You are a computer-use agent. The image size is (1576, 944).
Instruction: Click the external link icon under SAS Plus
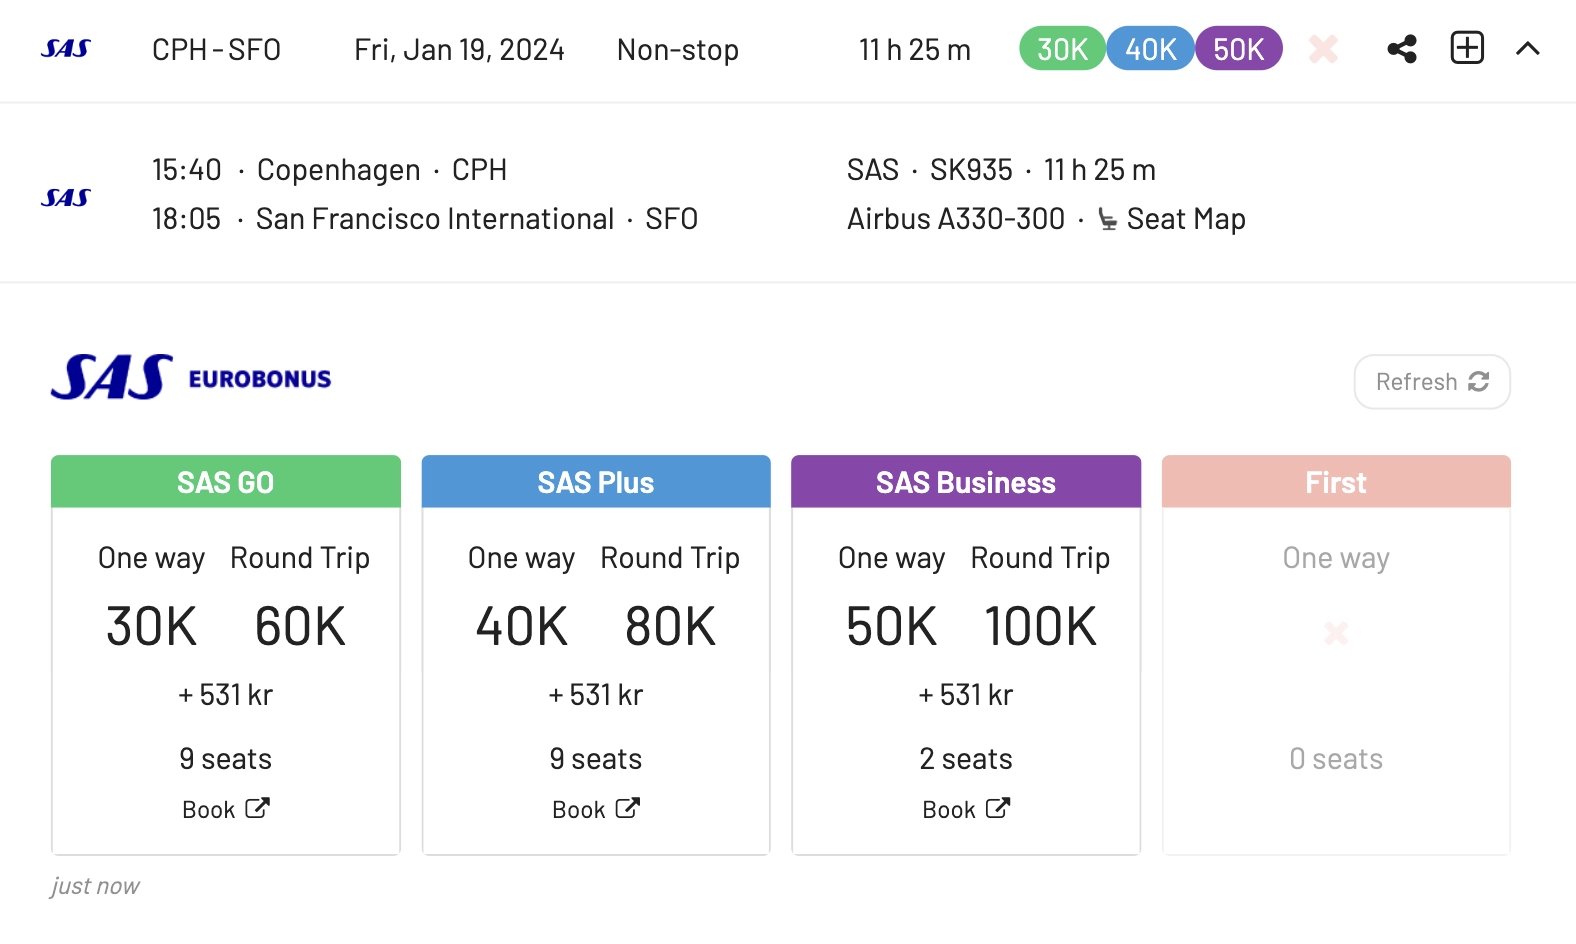pyautogui.click(x=627, y=808)
